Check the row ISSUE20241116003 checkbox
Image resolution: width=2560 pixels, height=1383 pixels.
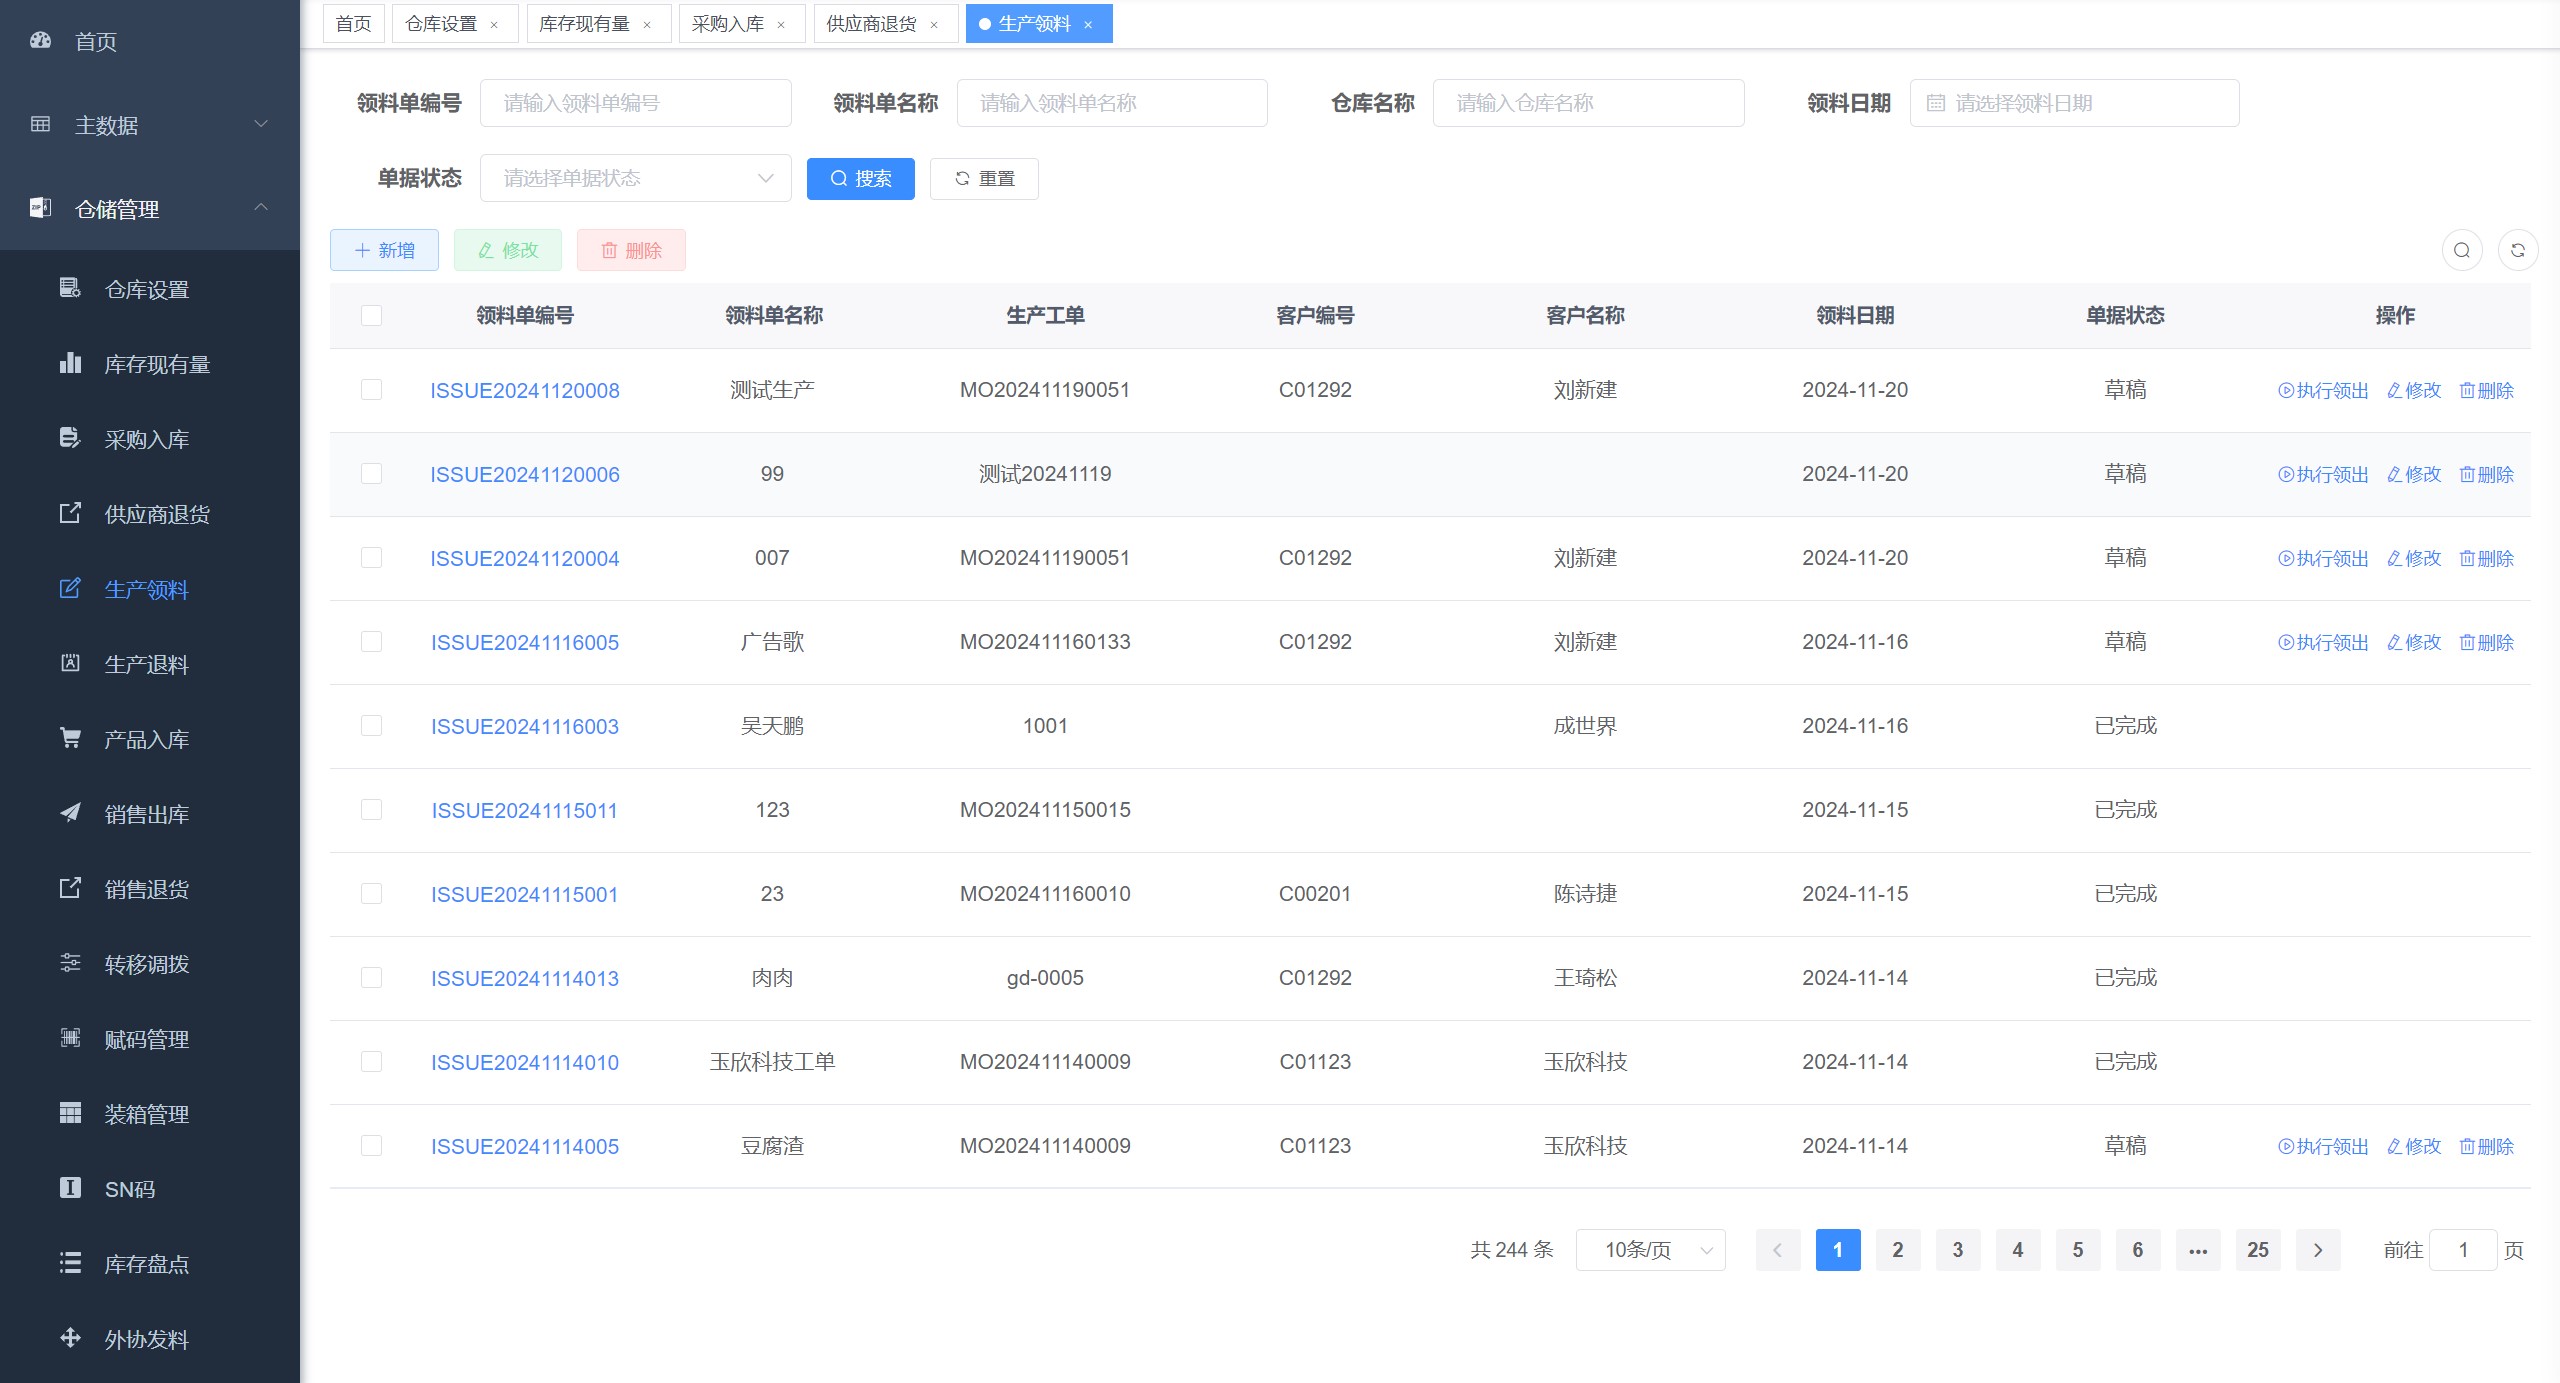(x=371, y=725)
